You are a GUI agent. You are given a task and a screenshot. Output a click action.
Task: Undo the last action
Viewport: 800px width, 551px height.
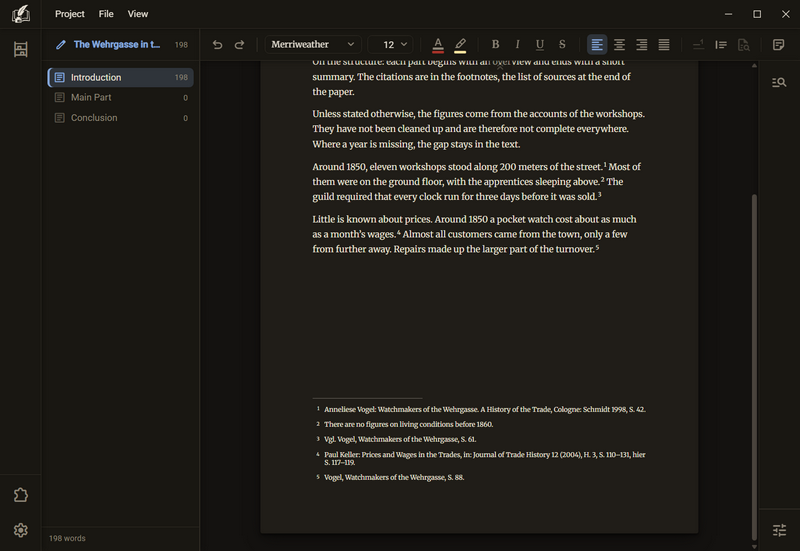(x=217, y=44)
